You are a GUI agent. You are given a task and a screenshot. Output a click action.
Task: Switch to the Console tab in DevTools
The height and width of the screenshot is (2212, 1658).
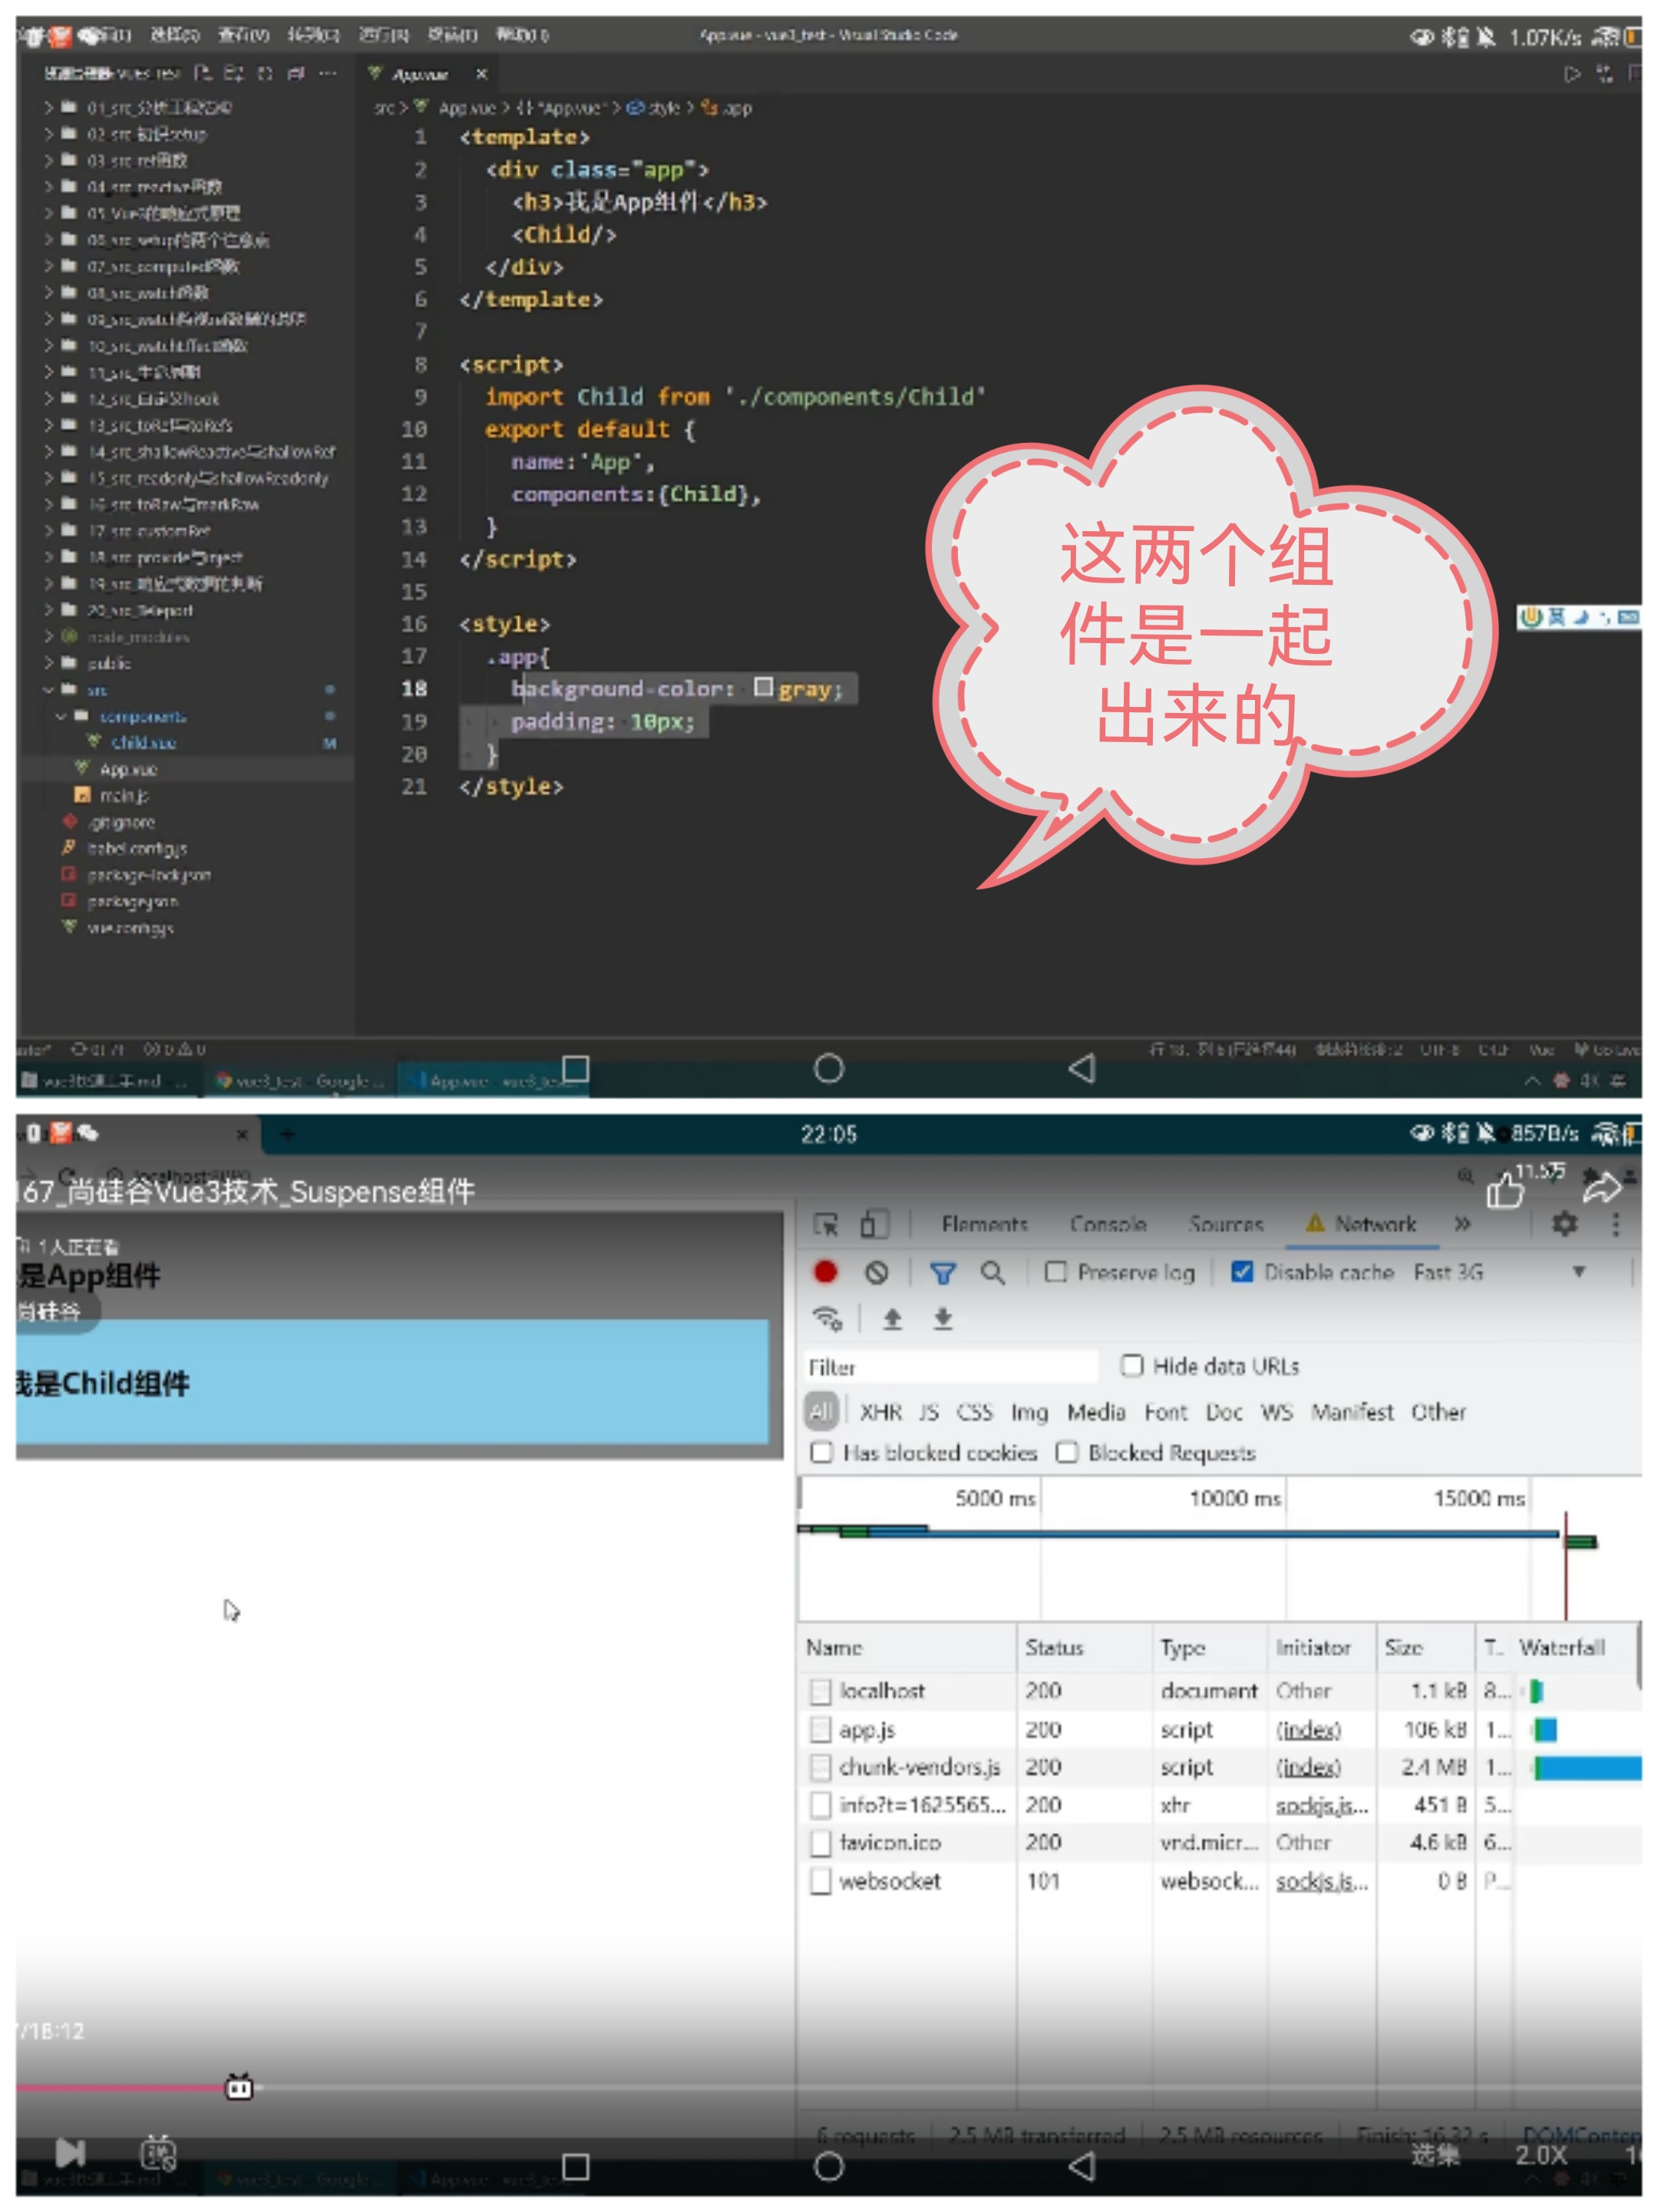tap(1108, 1224)
